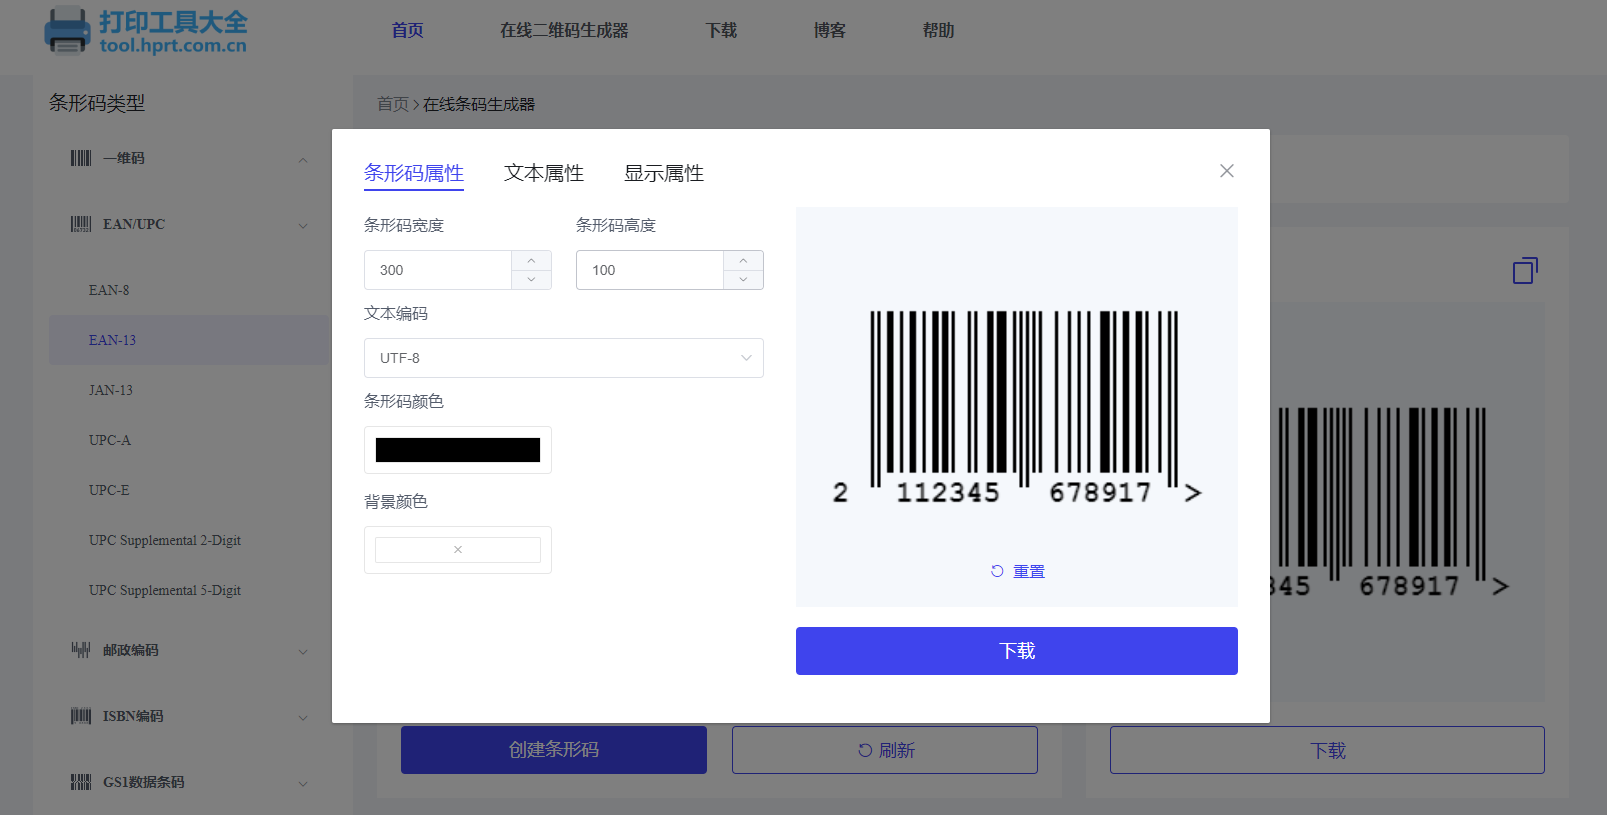This screenshot has width=1607, height=815.
Task: Open 帮助 navigation item
Action: tap(938, 30)
